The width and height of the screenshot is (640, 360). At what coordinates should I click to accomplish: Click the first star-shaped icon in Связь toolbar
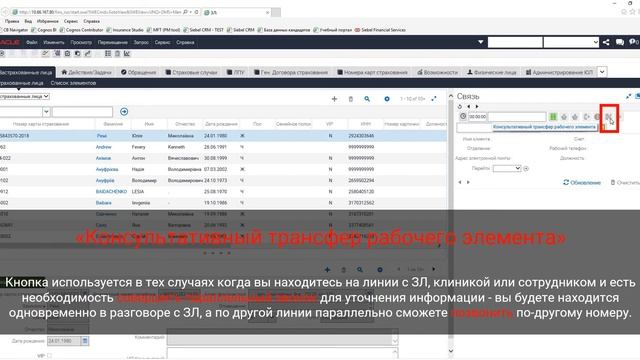click(x=564, y=117)
